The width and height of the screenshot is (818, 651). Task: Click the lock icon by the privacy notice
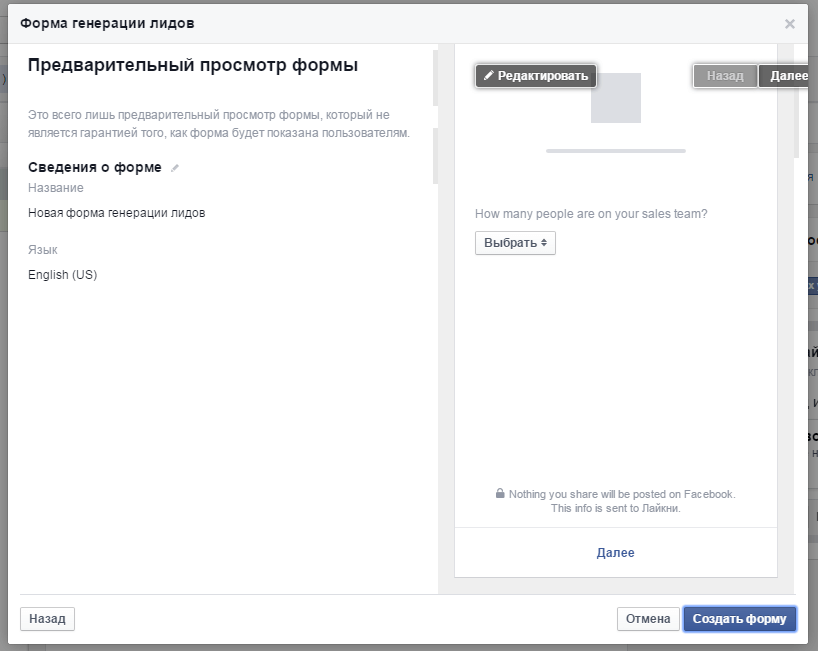point(500,494)
